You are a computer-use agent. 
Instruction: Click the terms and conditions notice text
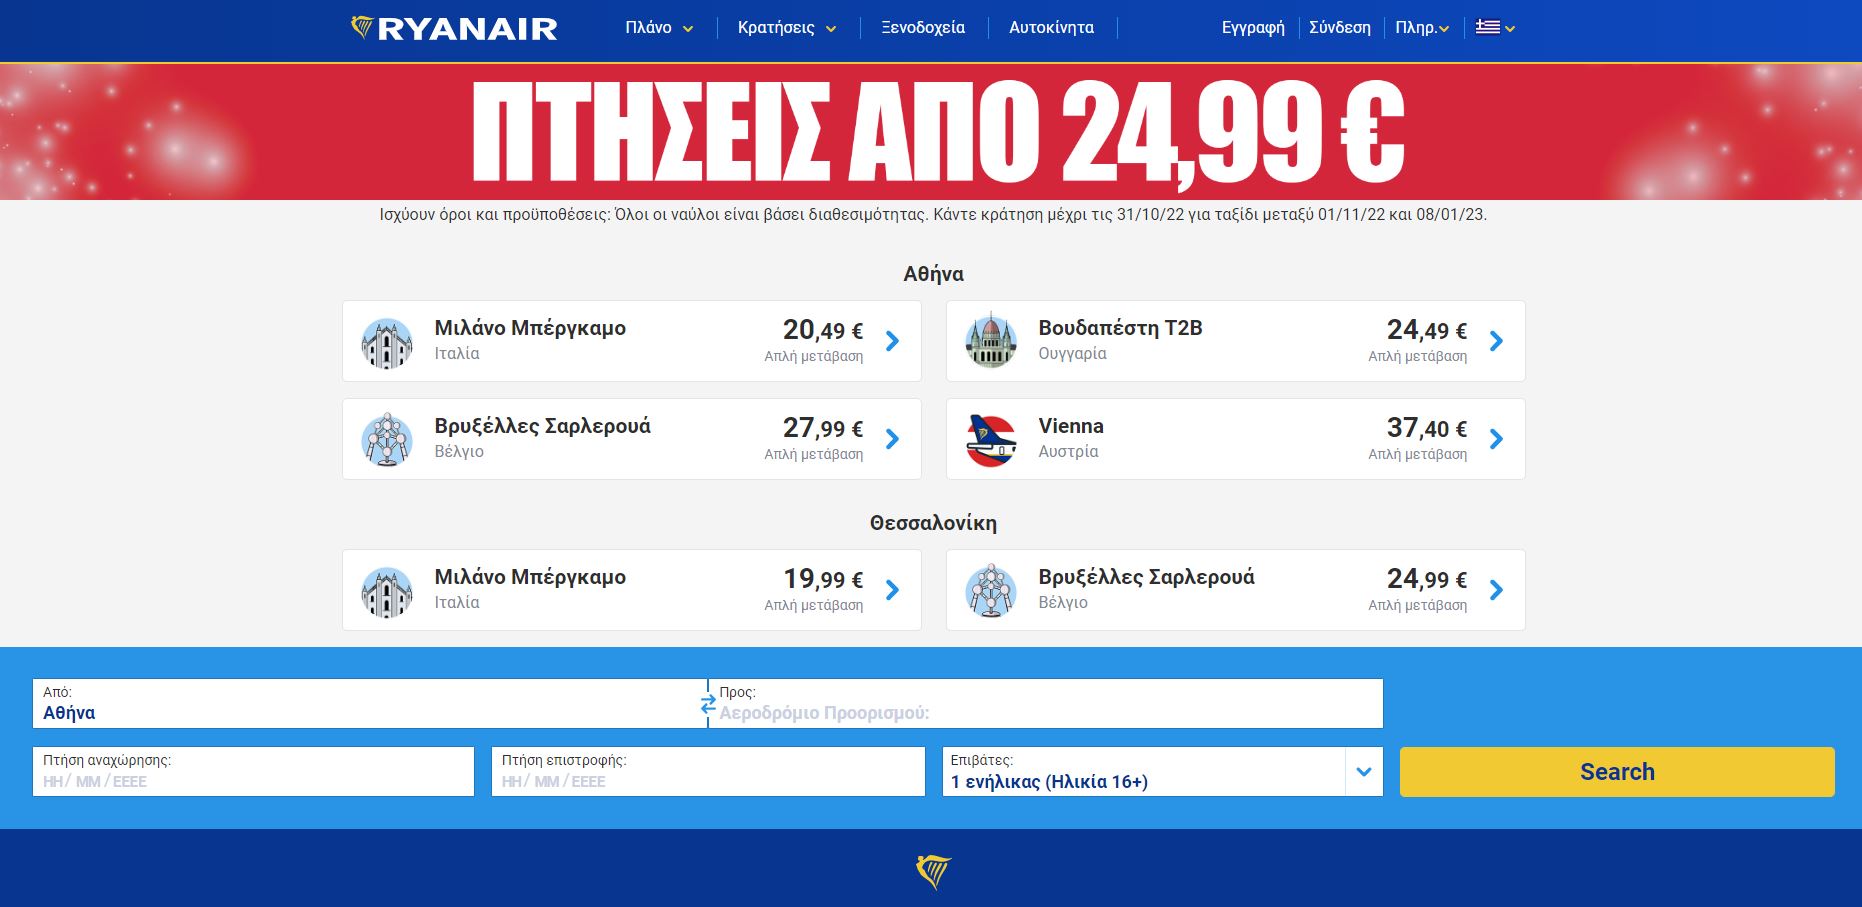coord(933,215)
